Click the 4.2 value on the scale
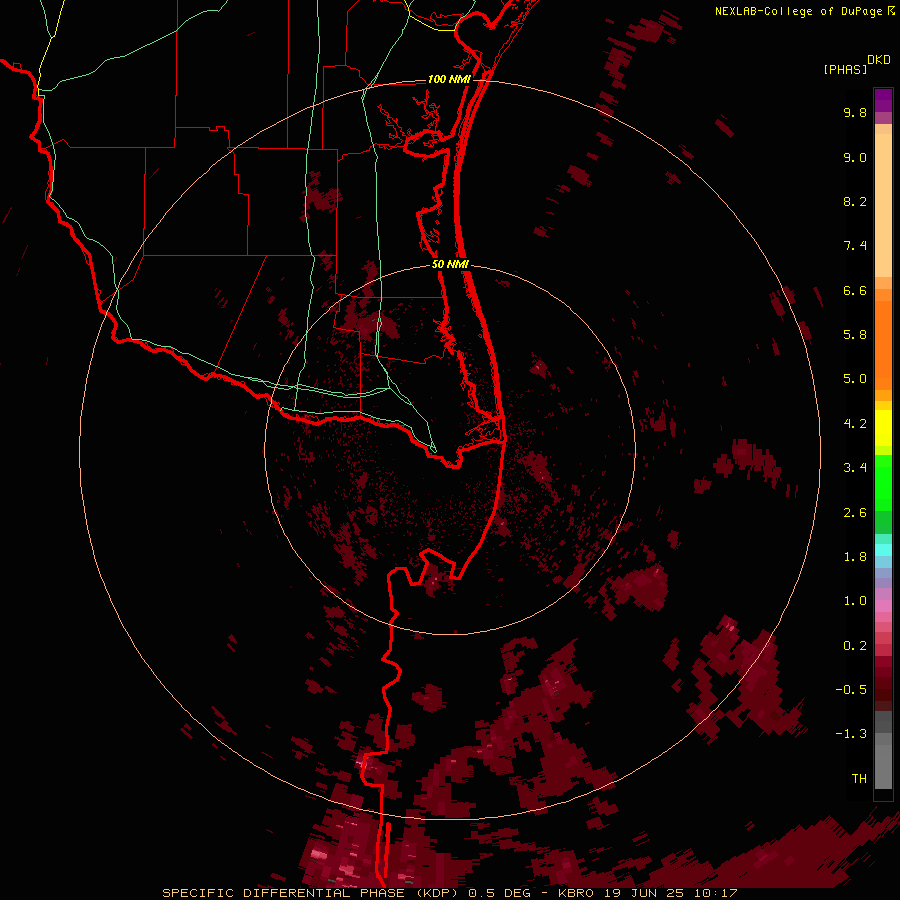 pos(855,424)
